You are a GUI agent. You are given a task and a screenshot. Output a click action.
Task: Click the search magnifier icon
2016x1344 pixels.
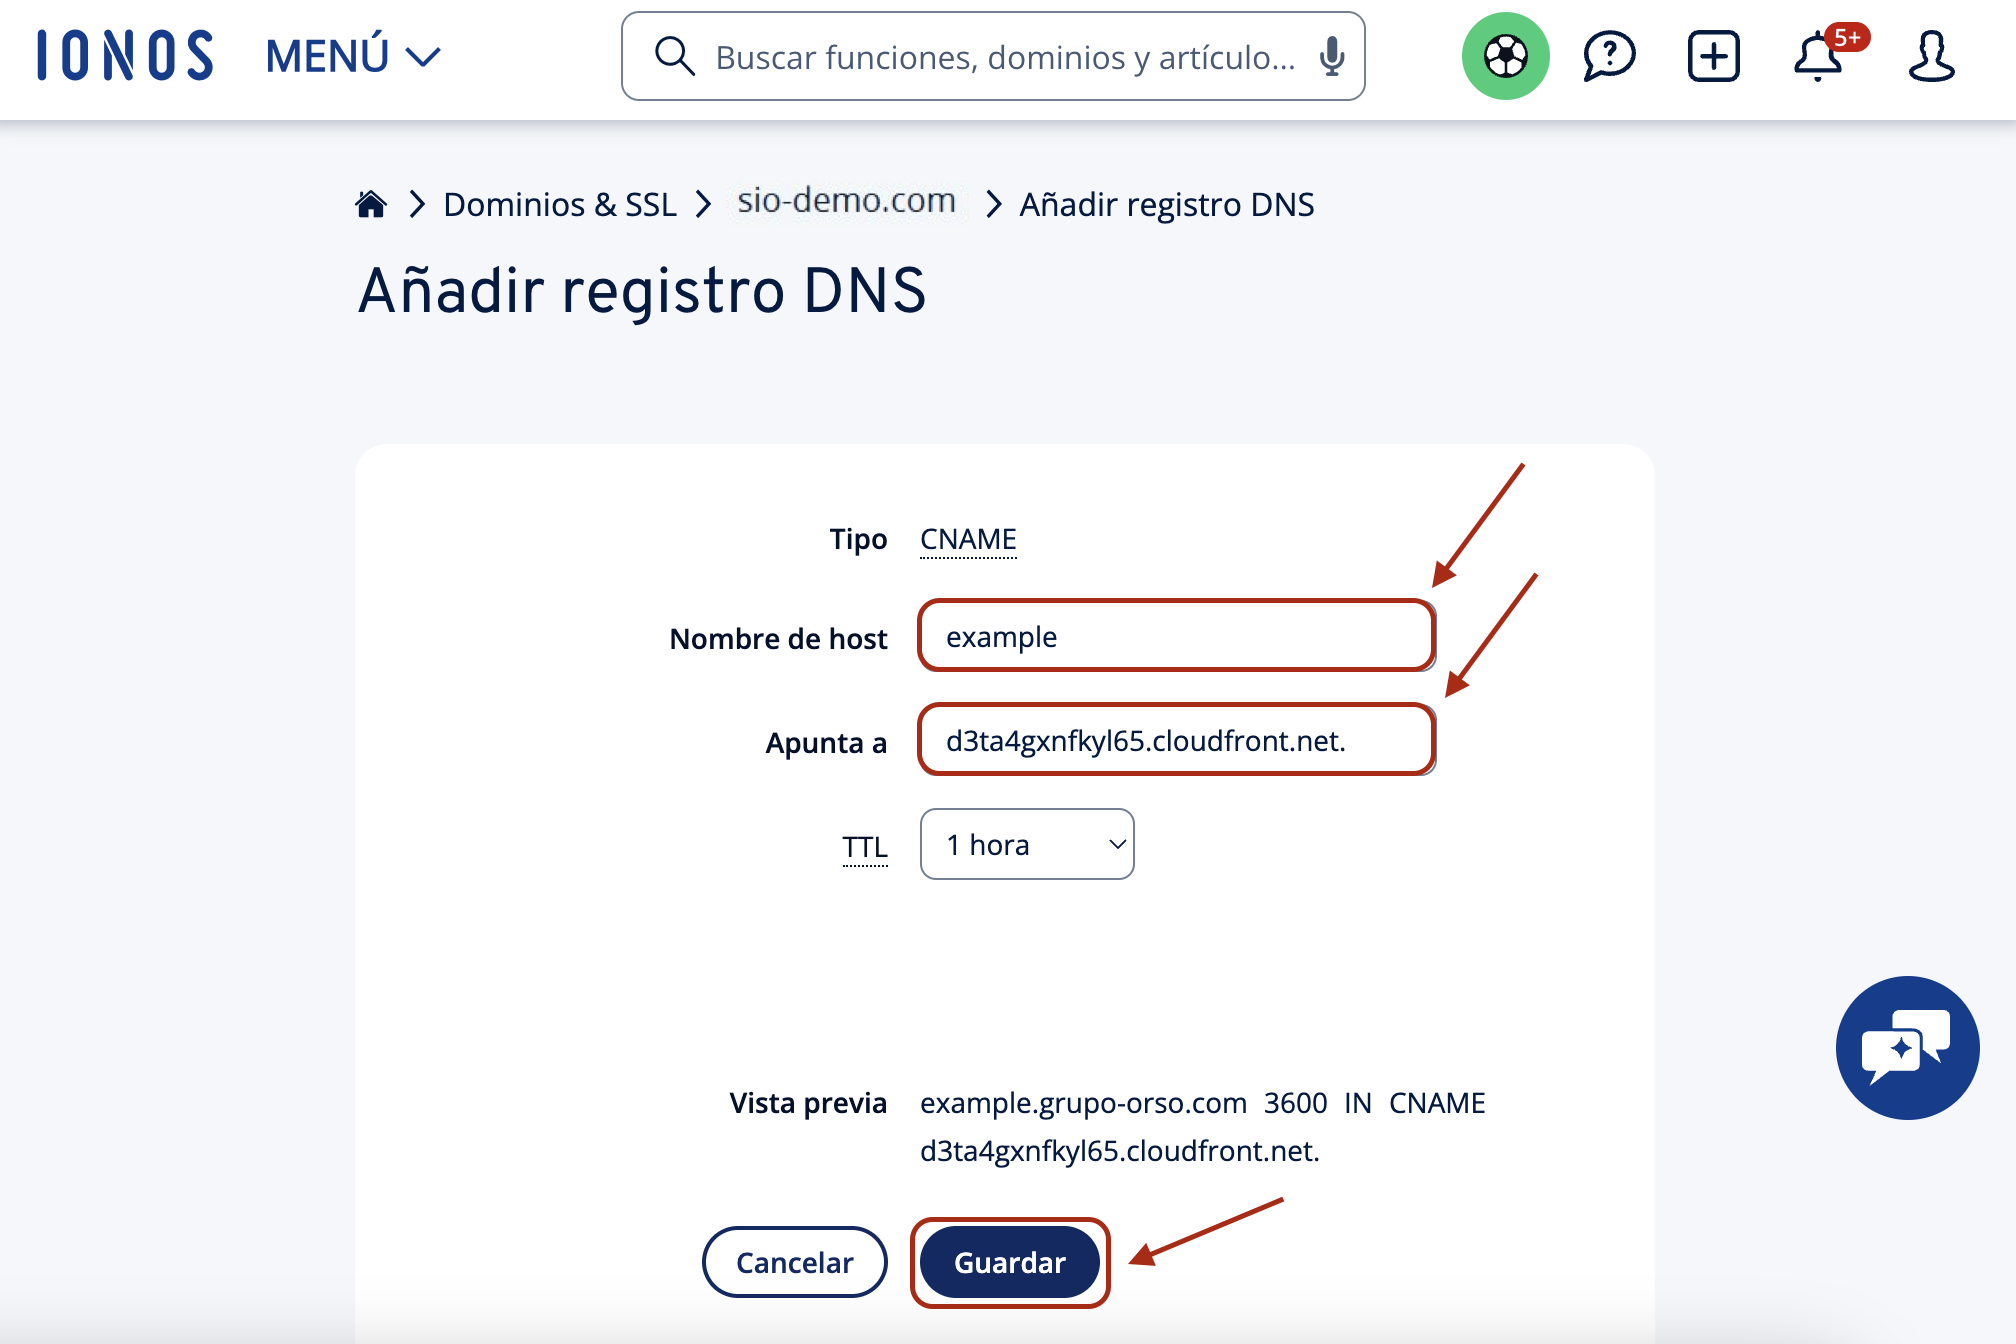pyautogui.click(x=674, y=56)
